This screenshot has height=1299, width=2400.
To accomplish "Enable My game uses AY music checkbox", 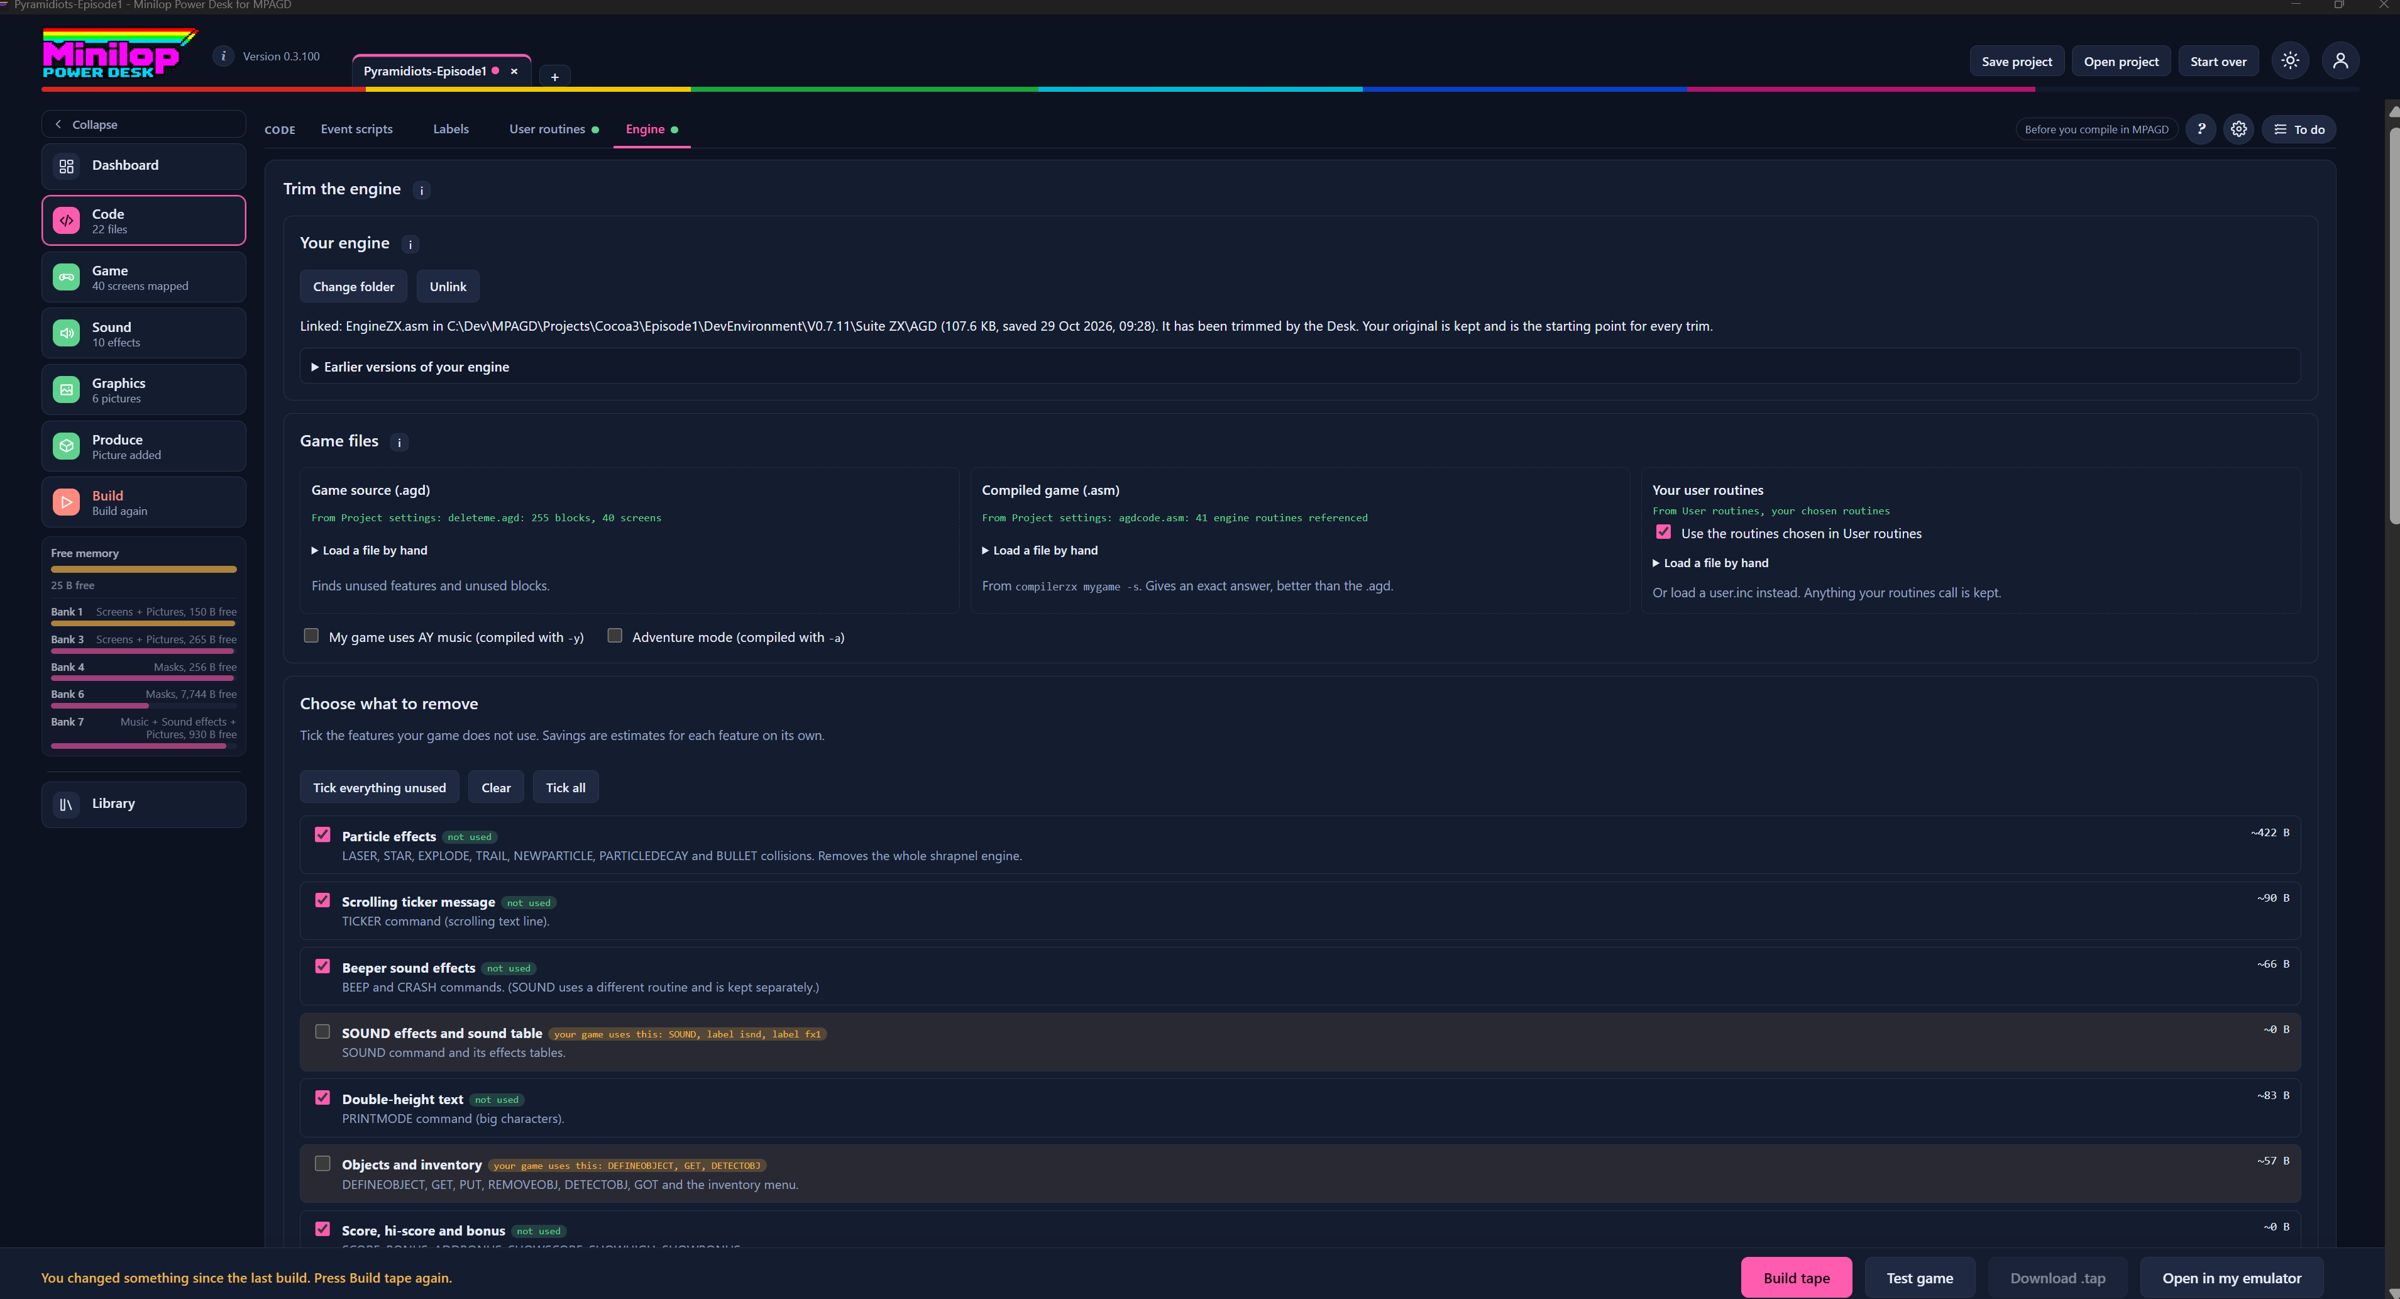I will [x=311, y=635].
